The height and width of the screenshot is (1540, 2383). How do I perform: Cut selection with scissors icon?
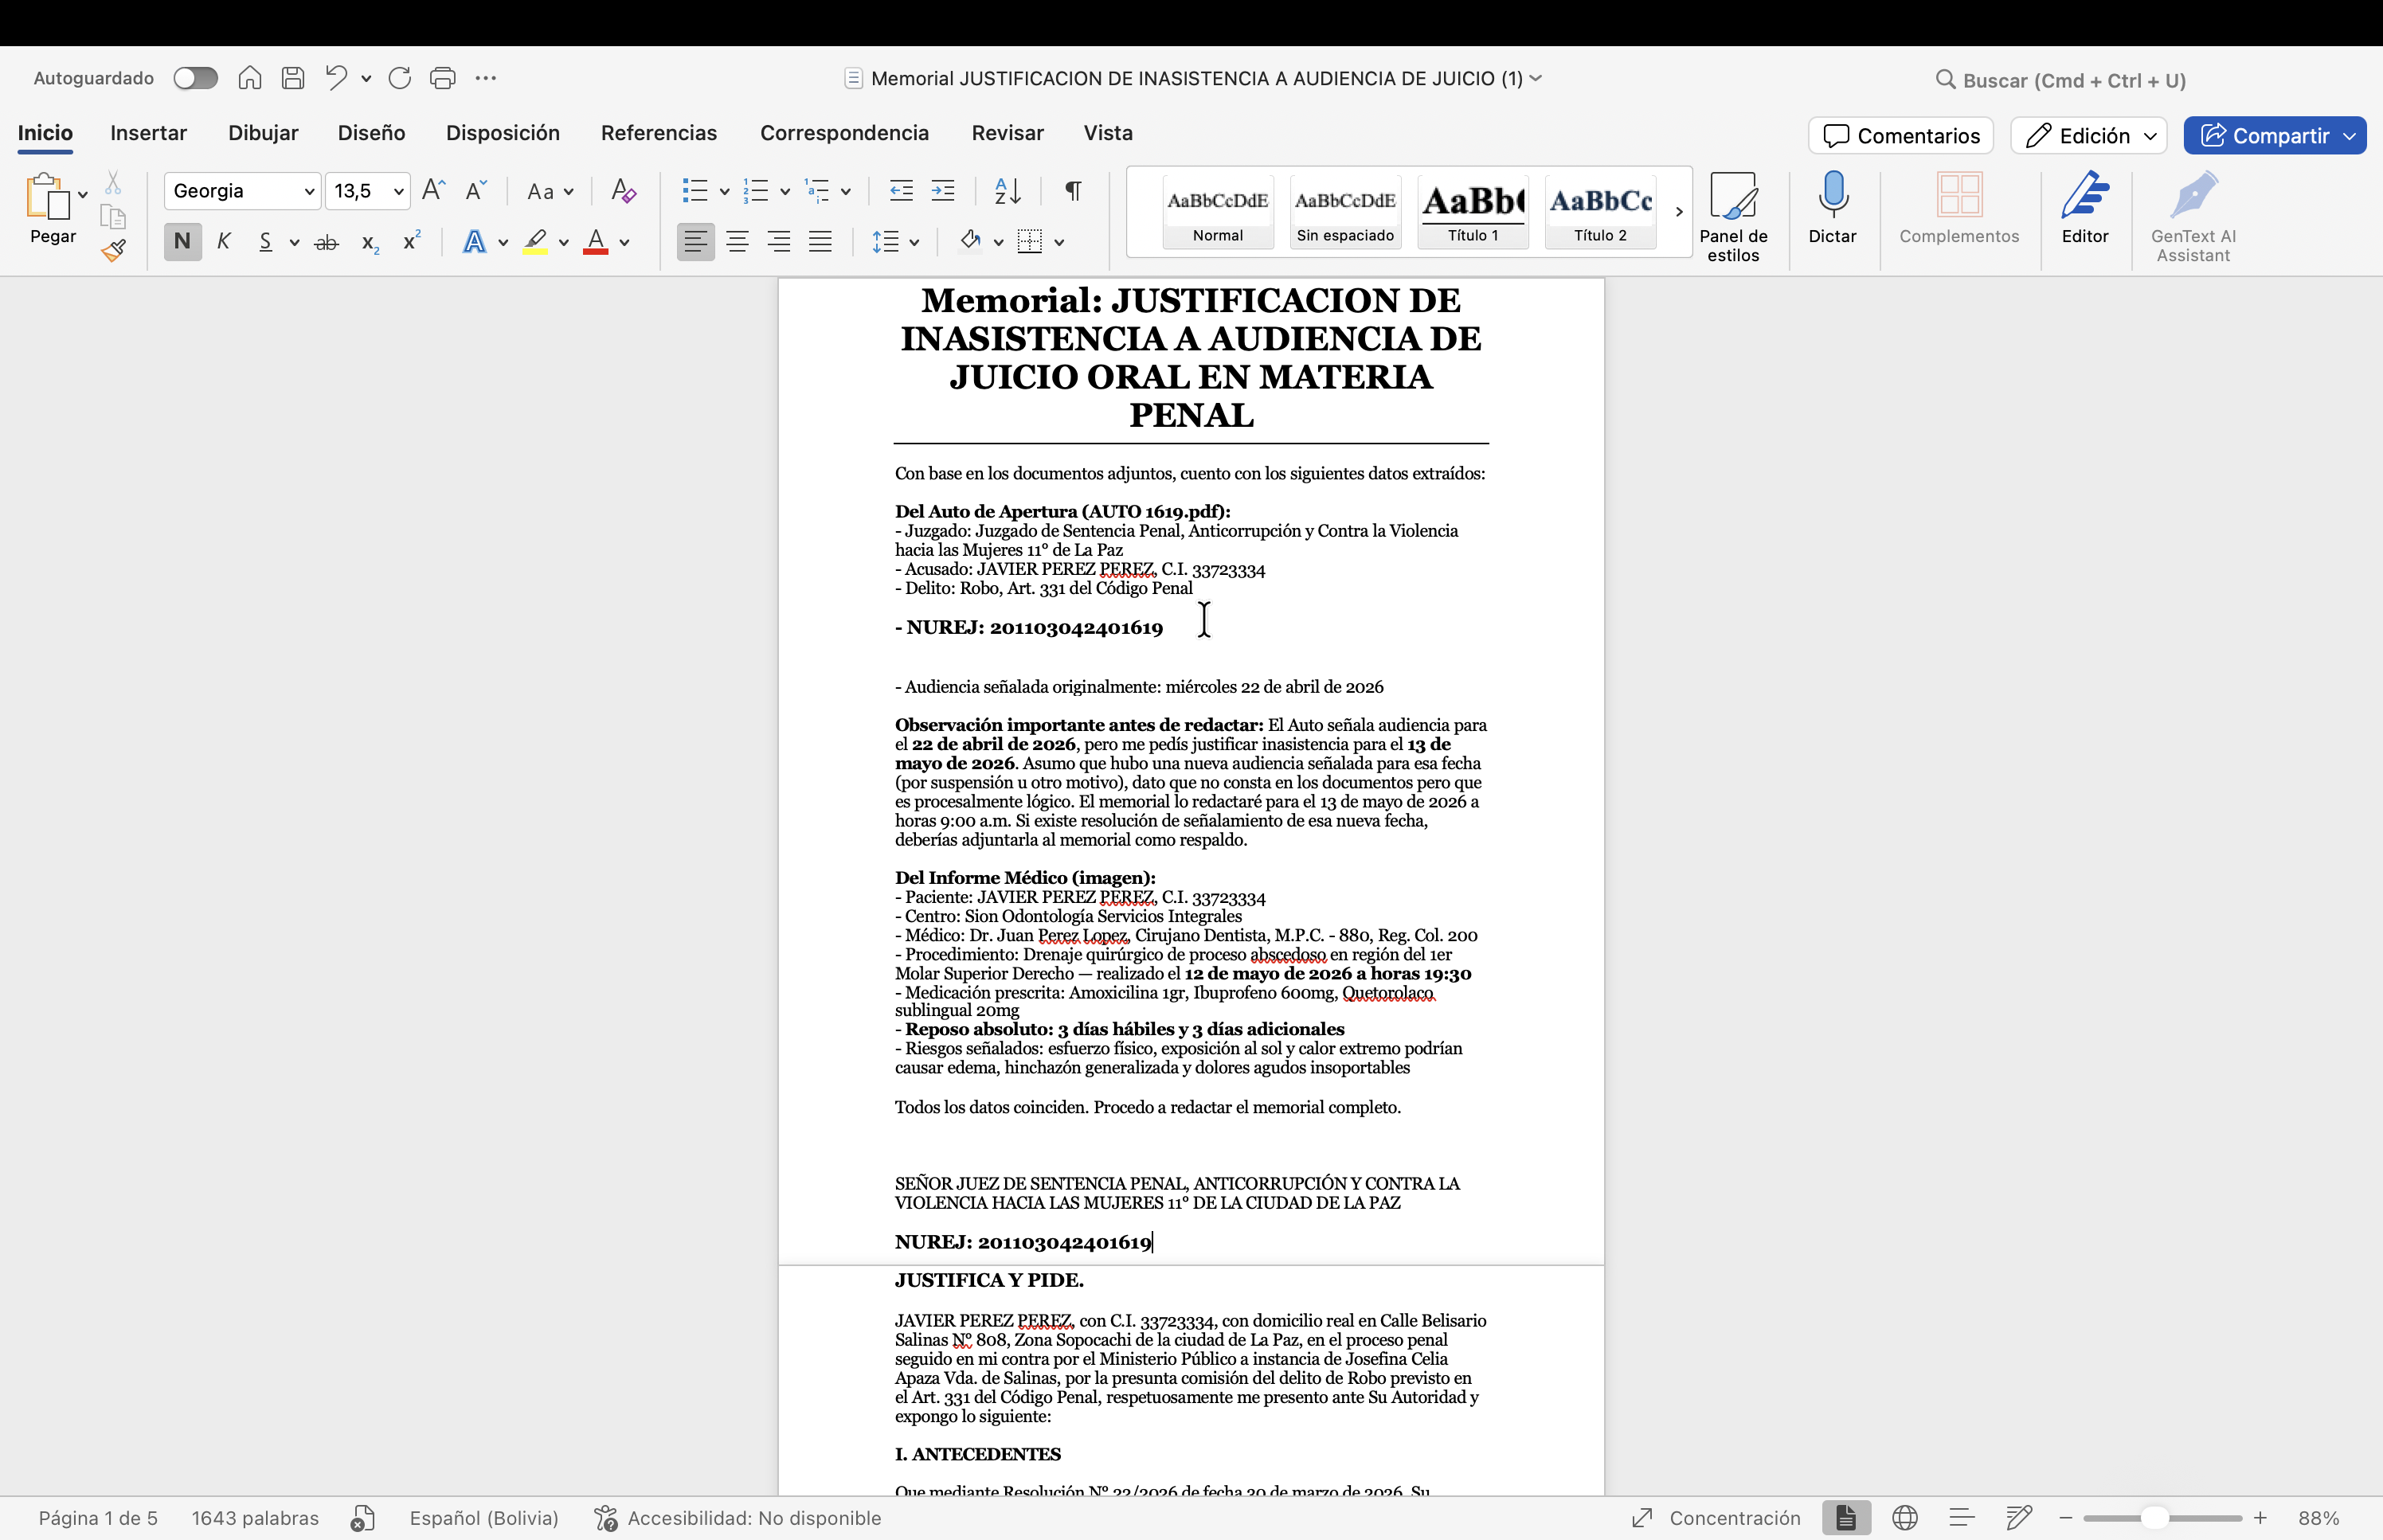[x=113, y=183]
